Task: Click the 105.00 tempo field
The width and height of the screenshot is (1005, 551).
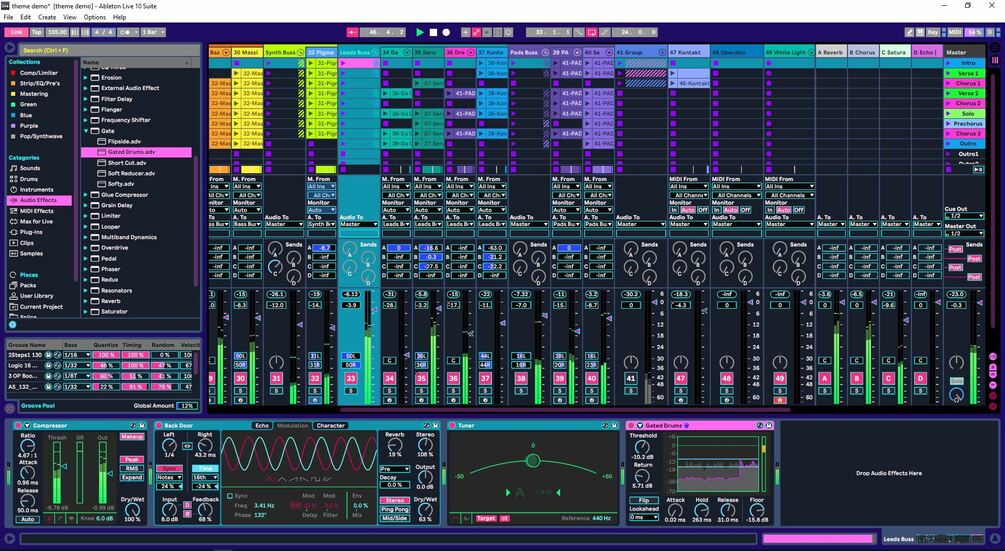Action: coord(57,32)
